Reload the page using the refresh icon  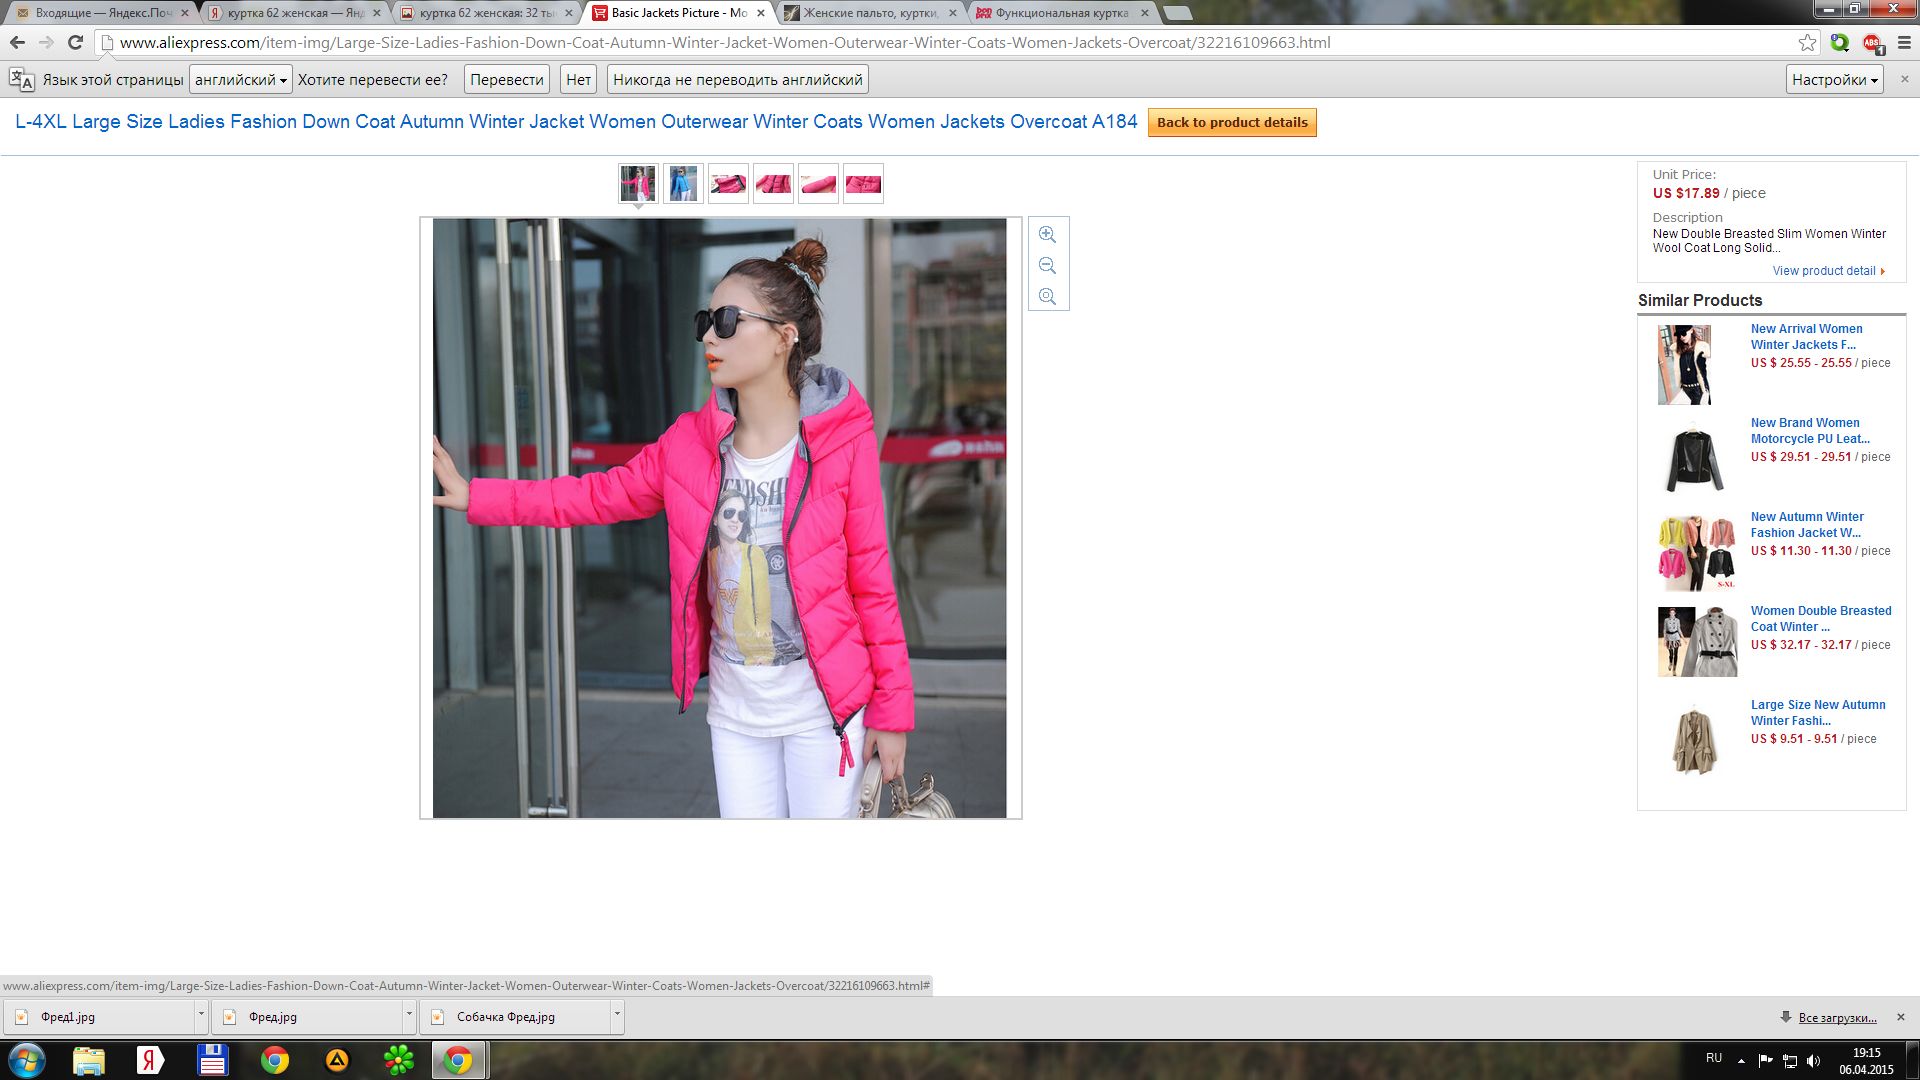[x=75, y=43]
